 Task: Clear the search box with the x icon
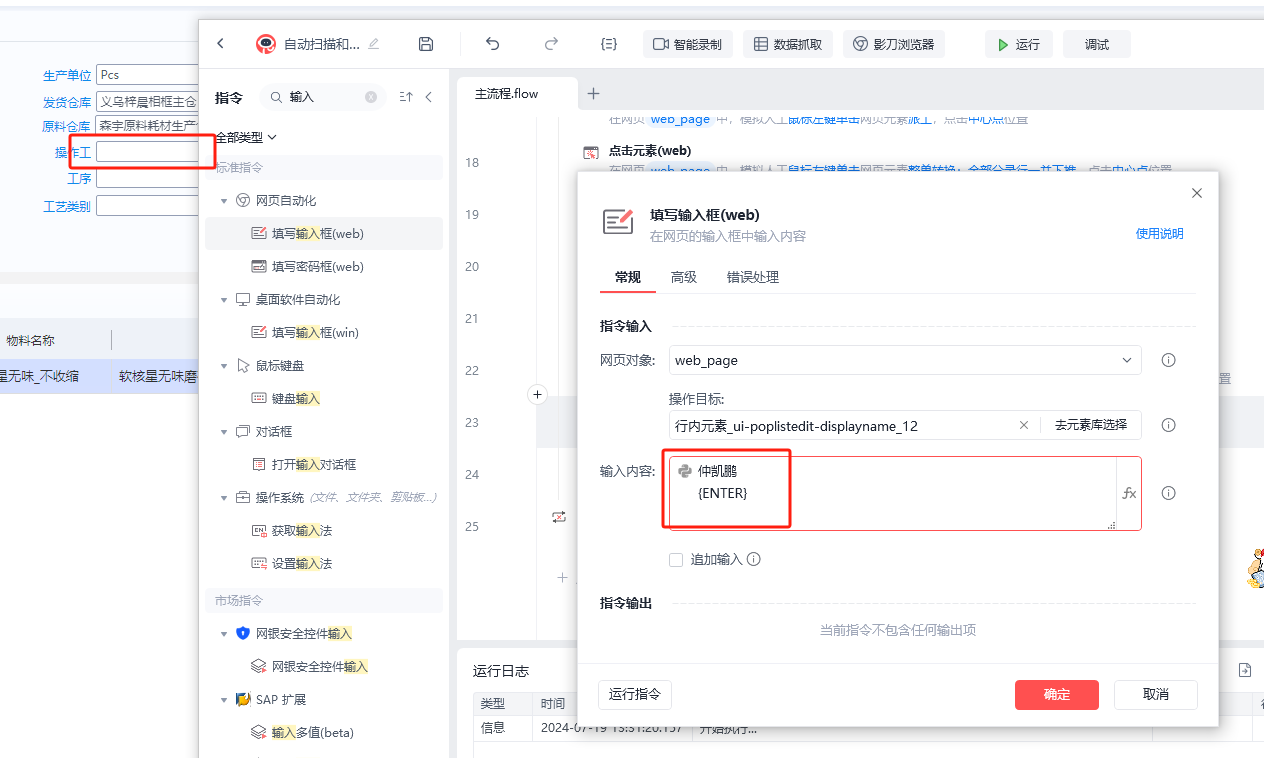point(371,97)
